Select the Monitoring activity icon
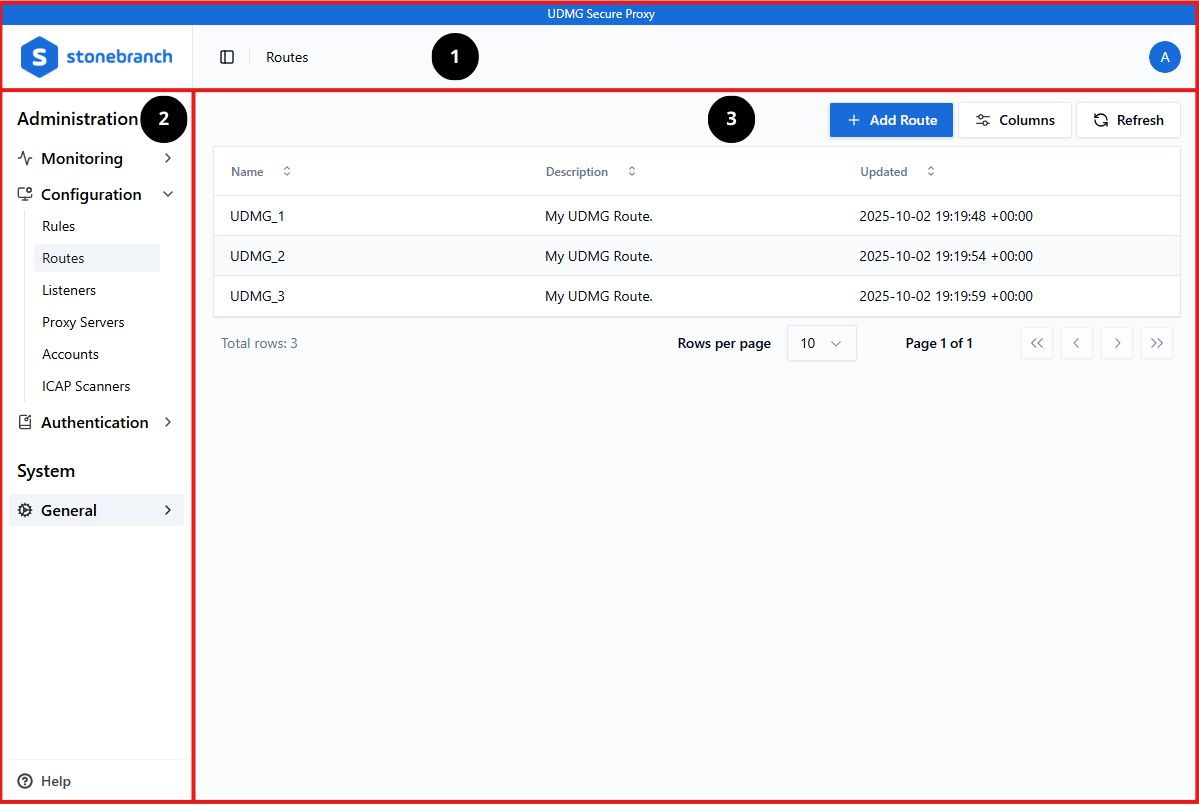Screen dimensions: 1199x805 pos(24,158)
